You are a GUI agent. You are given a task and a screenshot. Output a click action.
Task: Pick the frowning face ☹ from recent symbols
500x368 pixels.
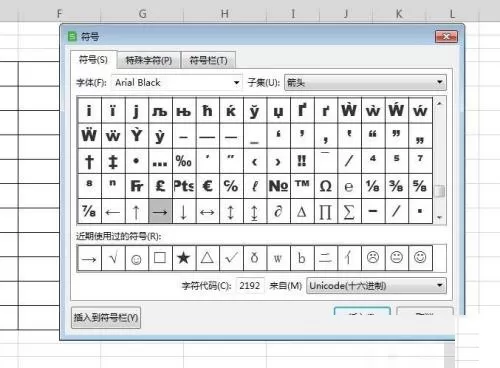(x=373, y=258)
